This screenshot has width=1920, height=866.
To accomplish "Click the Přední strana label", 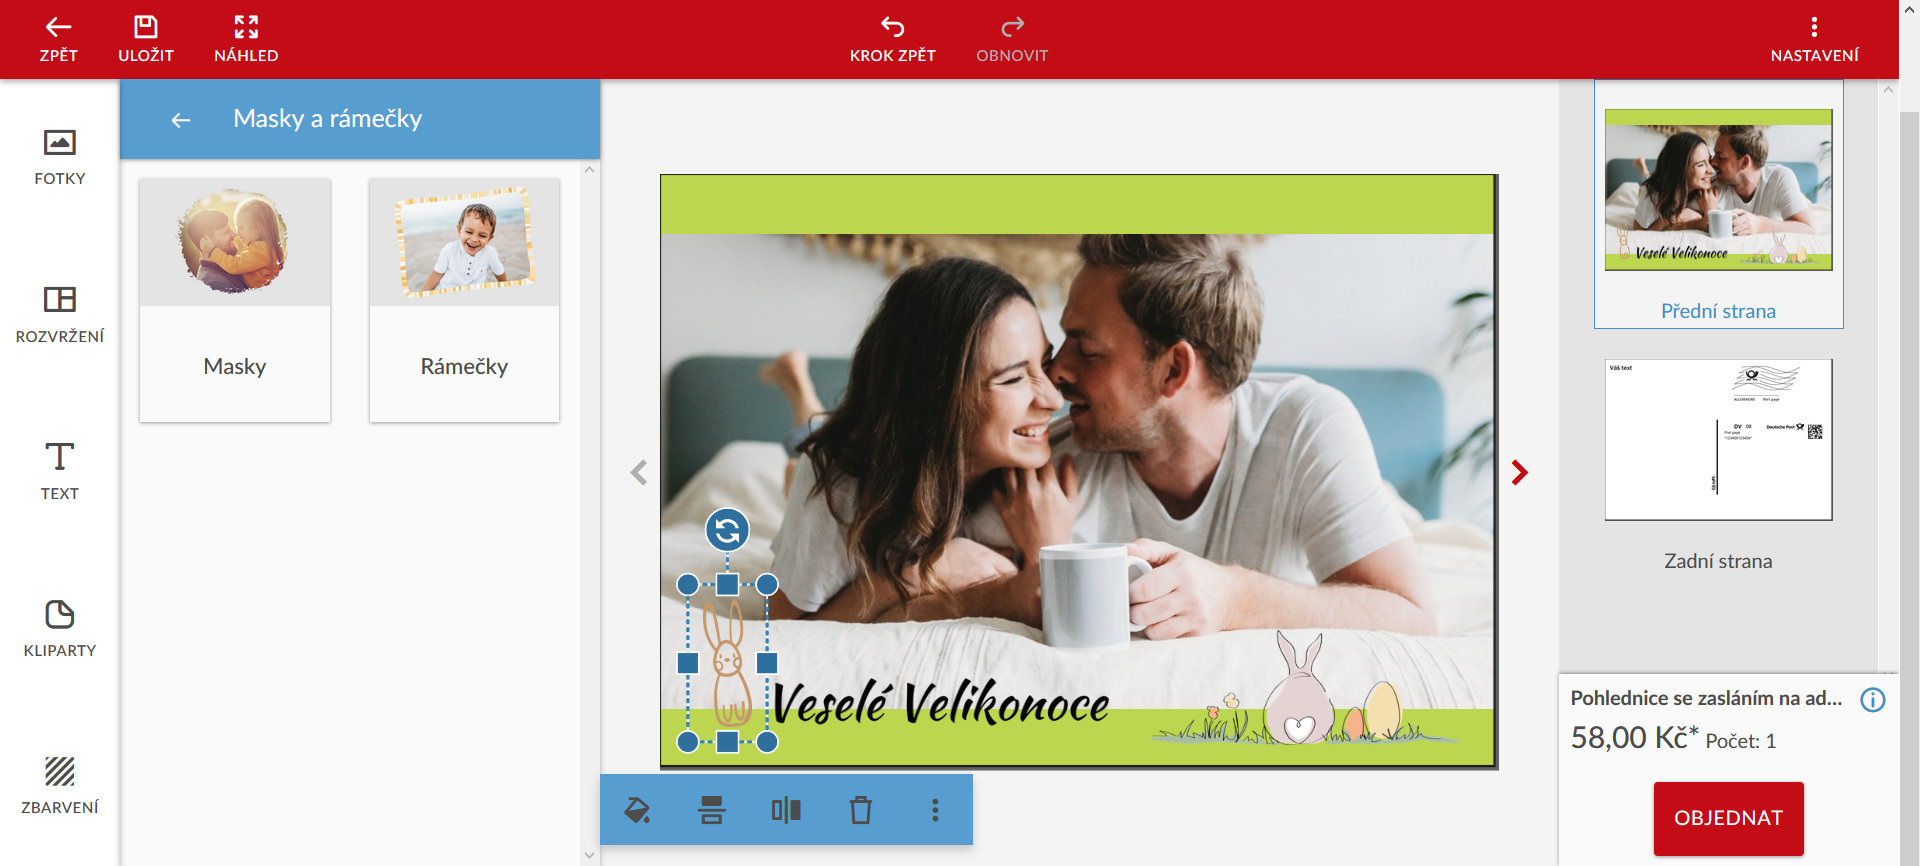I will pos(1718,311).
